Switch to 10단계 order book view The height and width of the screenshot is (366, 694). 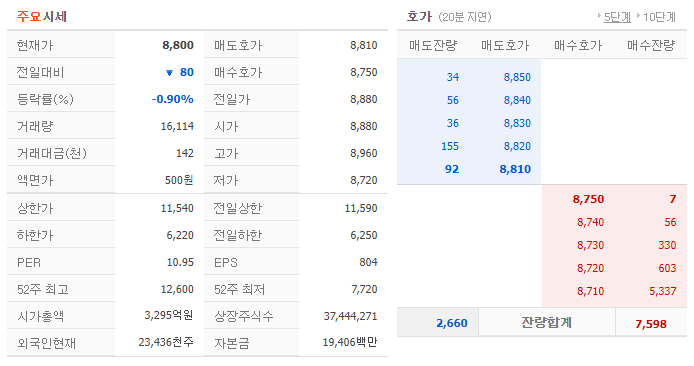(659, 17)
